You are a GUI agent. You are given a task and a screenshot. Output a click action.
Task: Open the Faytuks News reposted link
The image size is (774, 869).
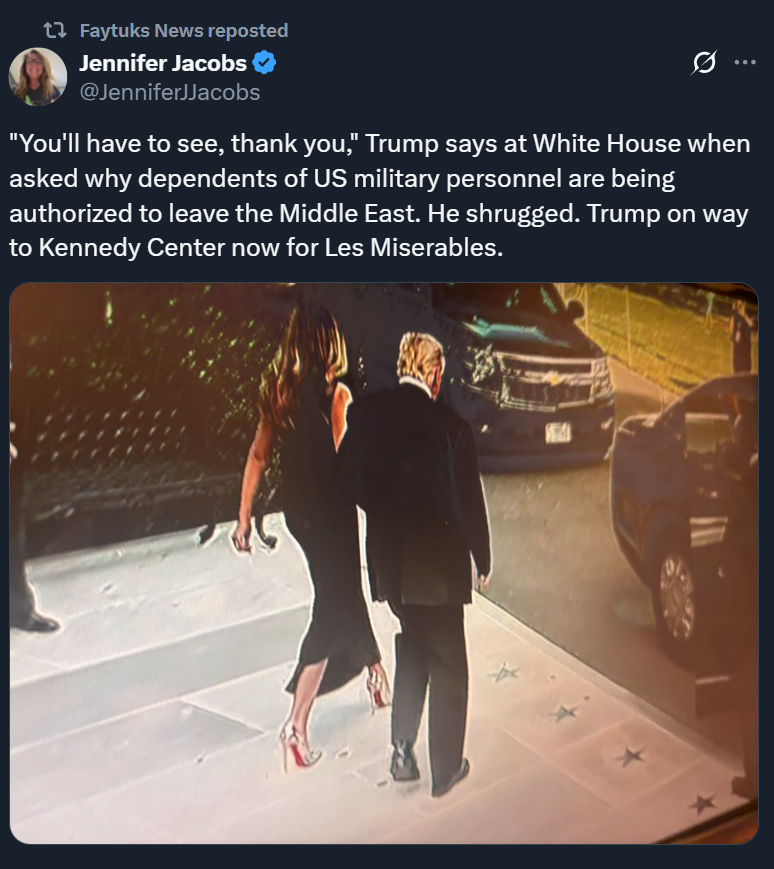[x=183, y=30]
